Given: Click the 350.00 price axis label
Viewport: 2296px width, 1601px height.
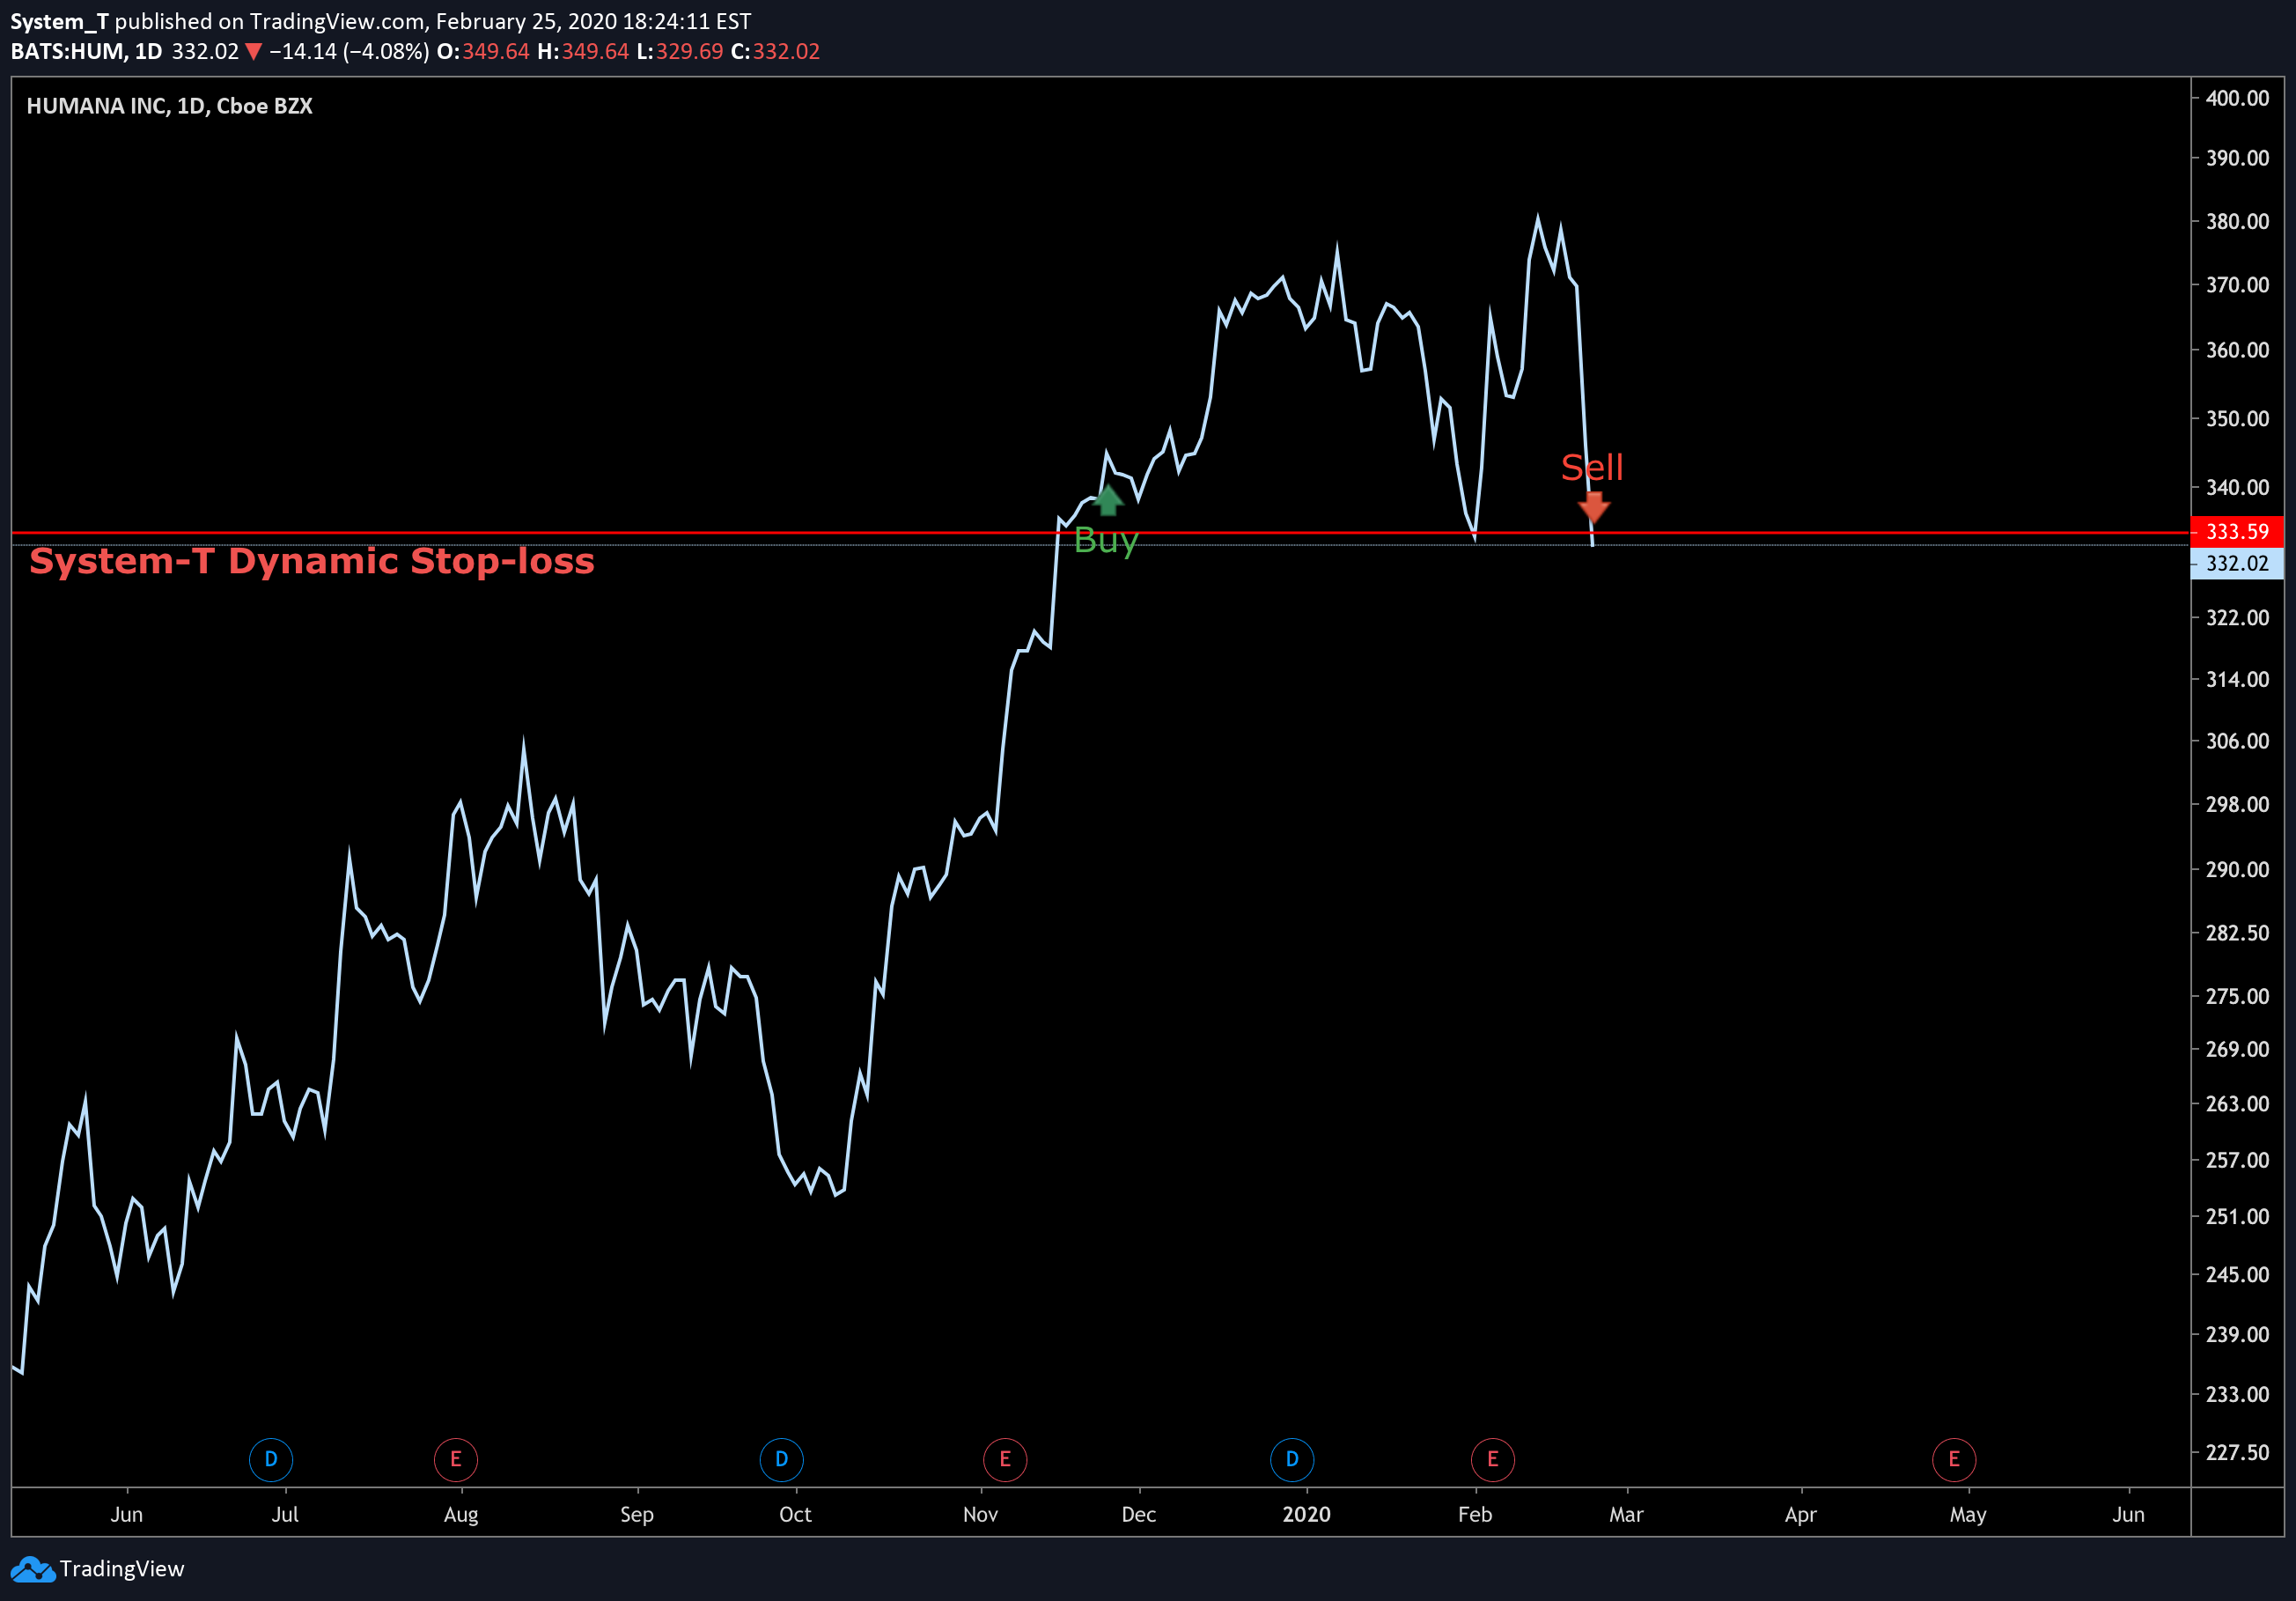Looking at the screenshot, I should [2237, 418].
